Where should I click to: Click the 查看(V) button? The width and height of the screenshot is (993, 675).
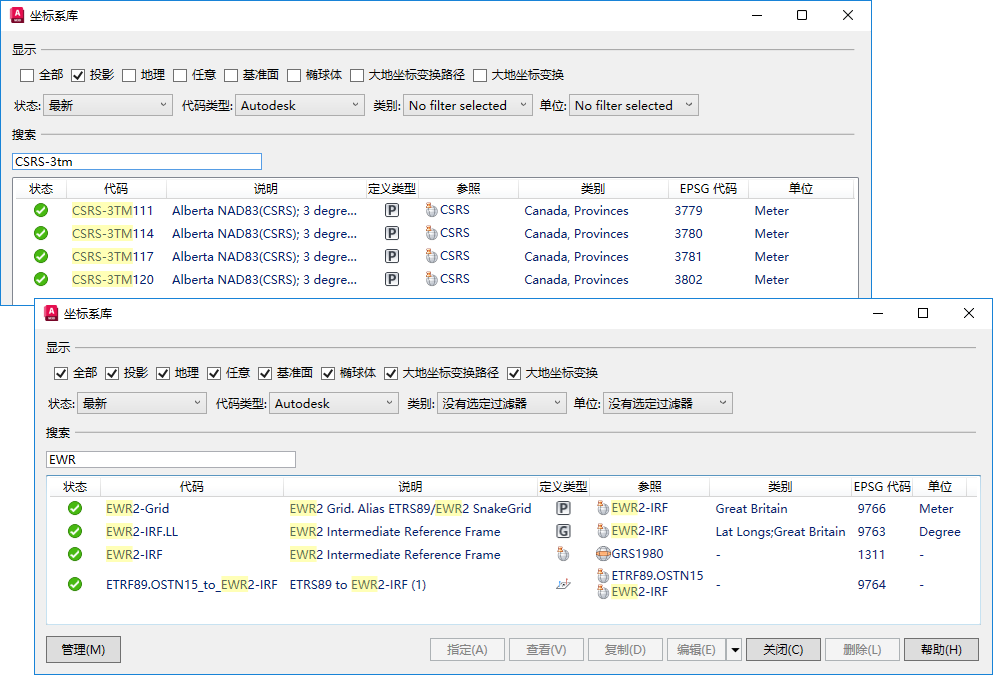click(x=546, y=650)
